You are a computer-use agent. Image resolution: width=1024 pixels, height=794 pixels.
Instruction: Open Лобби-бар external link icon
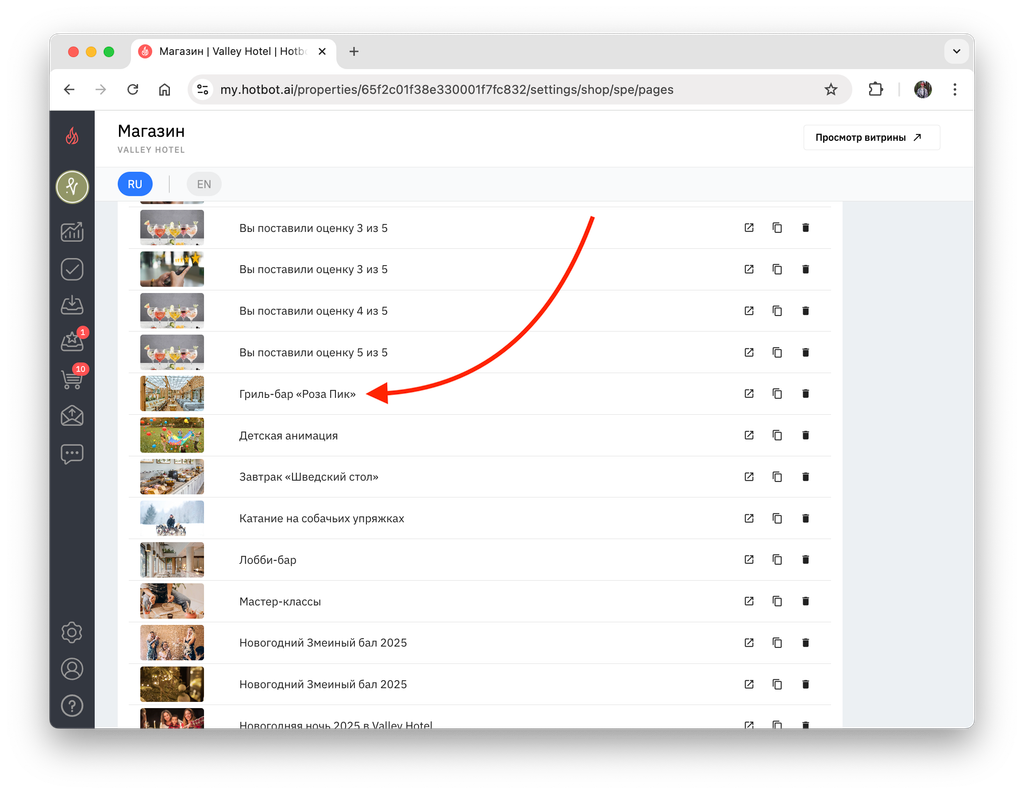(x=749, y=560)
